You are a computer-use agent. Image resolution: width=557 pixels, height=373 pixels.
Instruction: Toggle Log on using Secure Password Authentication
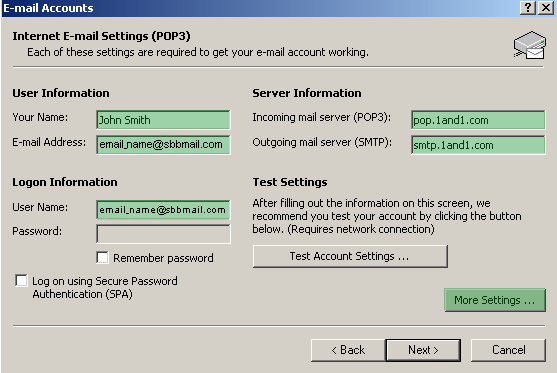point(21,280)
